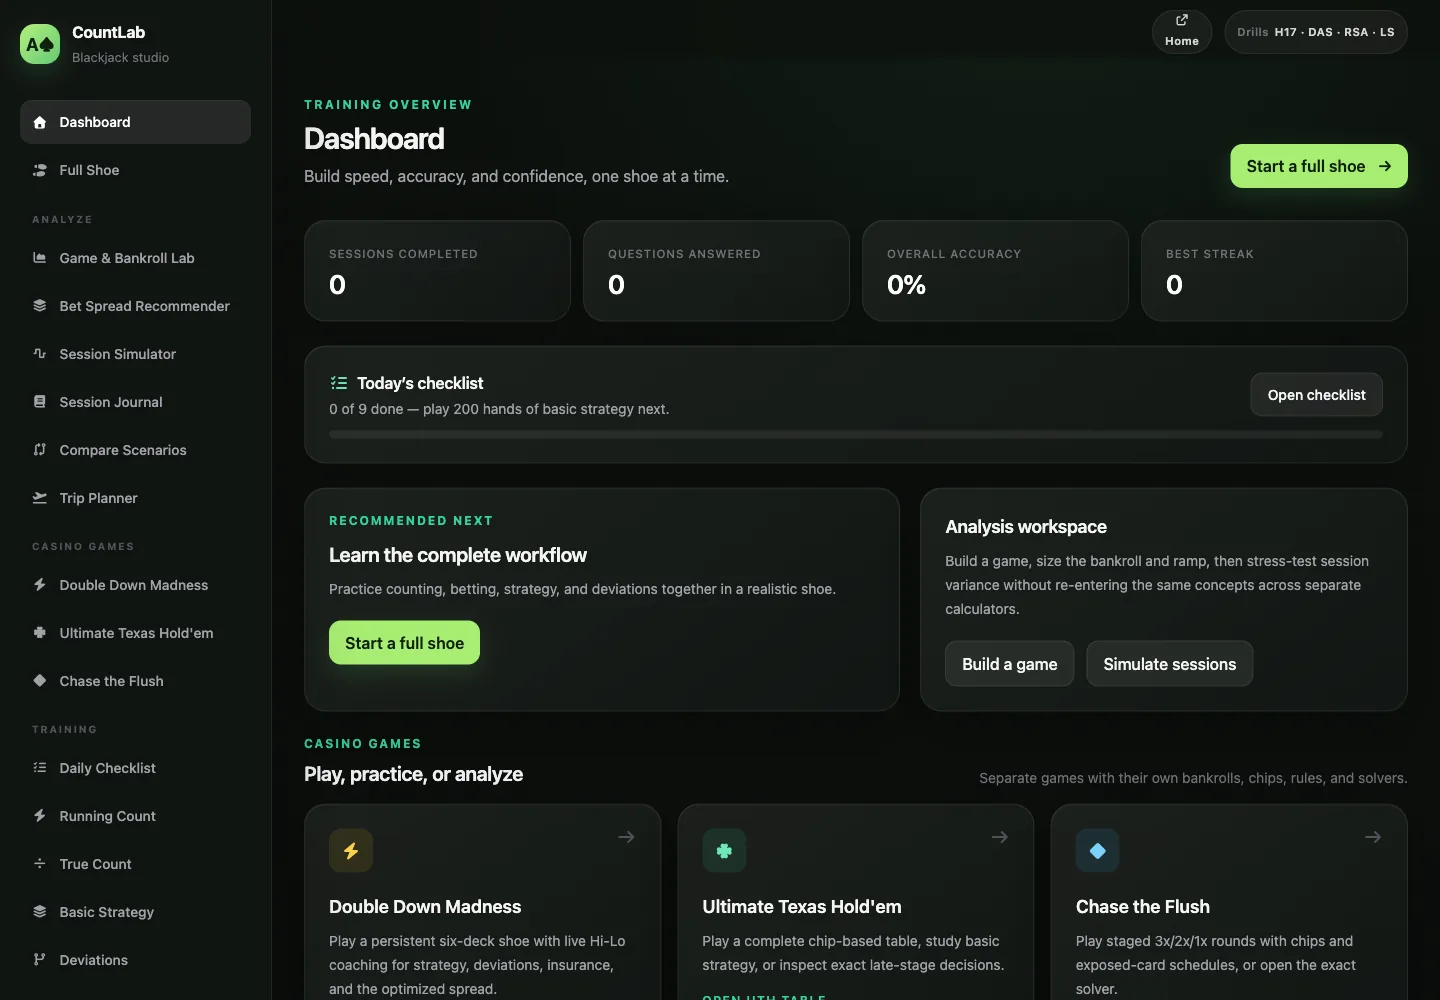This screenshot has width=1440, height=1000.
Task: Click the blue diamond icon on Chase the Flush card
Action: [x=1097, y=851]
